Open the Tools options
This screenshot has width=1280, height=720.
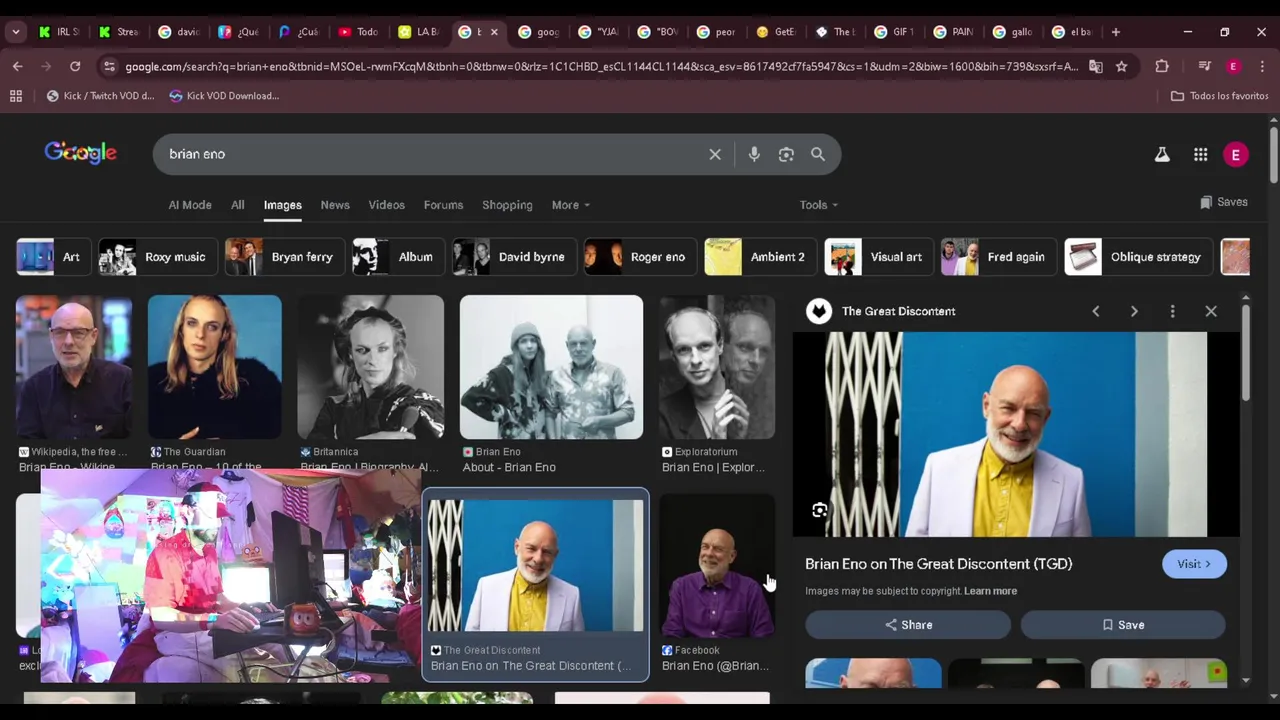tap(818, 205)
